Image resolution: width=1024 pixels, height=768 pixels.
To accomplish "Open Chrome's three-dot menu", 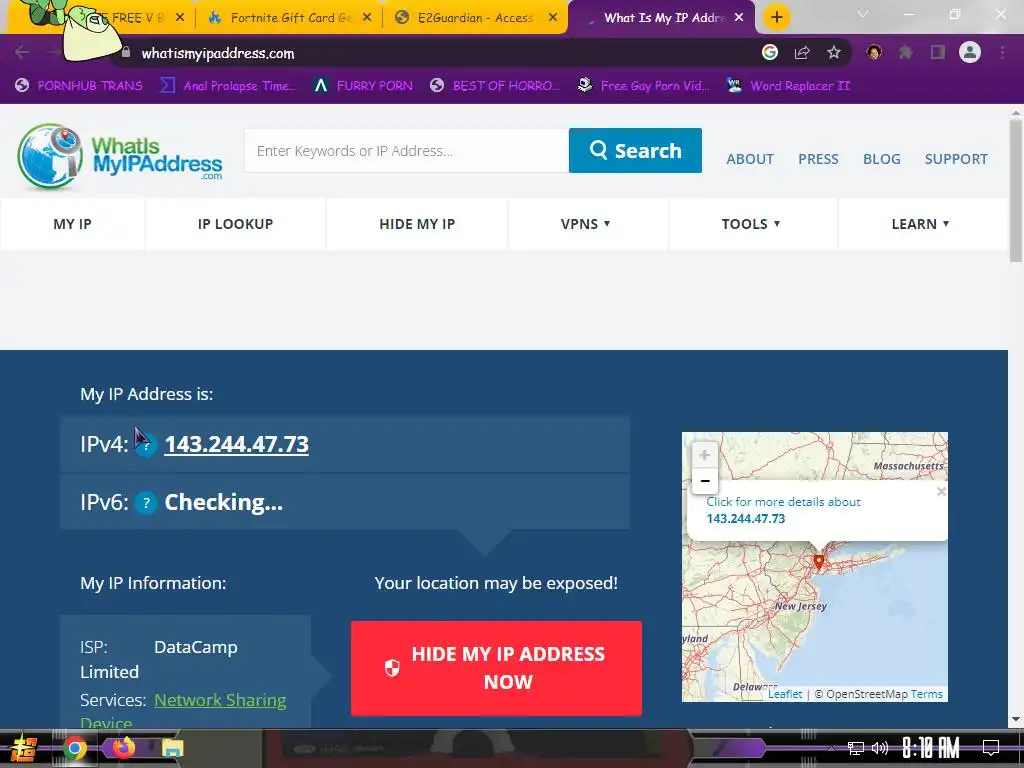I will [x=1002, y=52].
